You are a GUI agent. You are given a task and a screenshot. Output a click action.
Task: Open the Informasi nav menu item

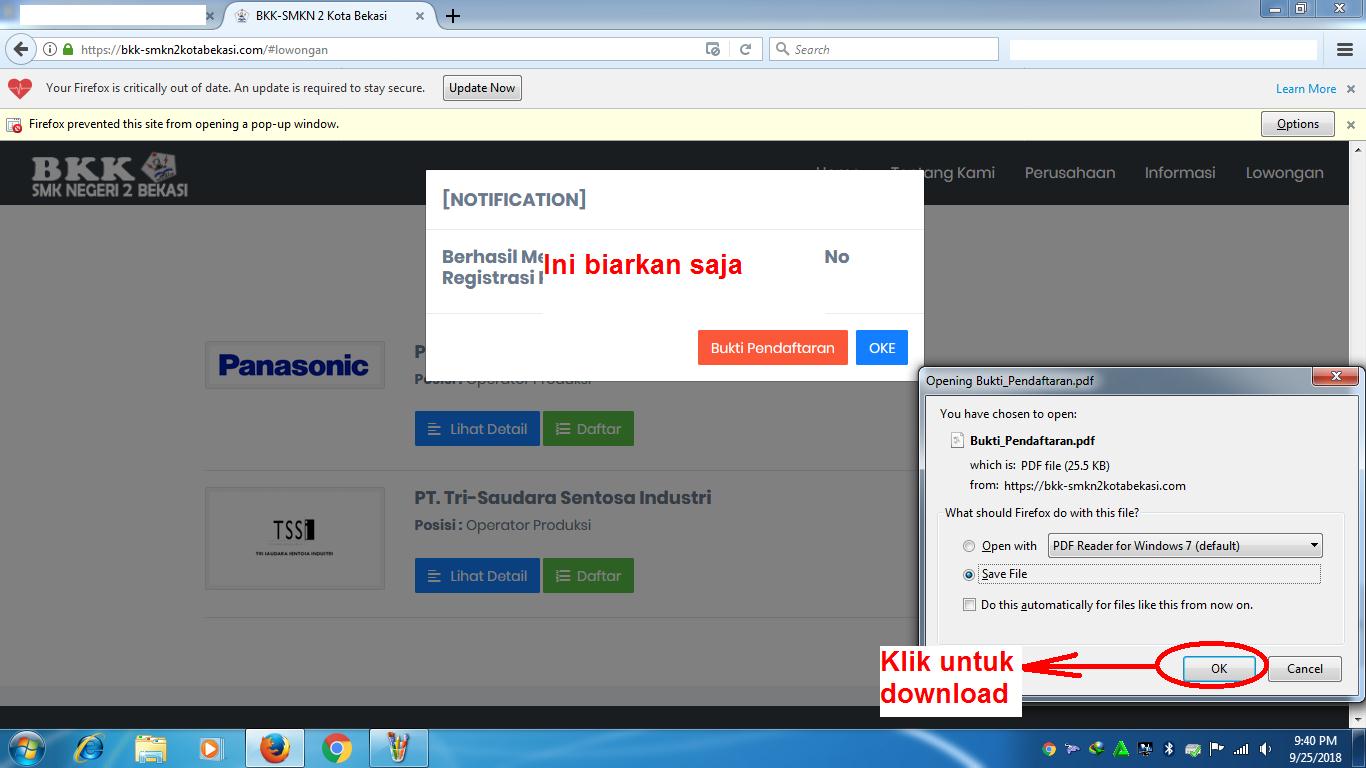1180,173
